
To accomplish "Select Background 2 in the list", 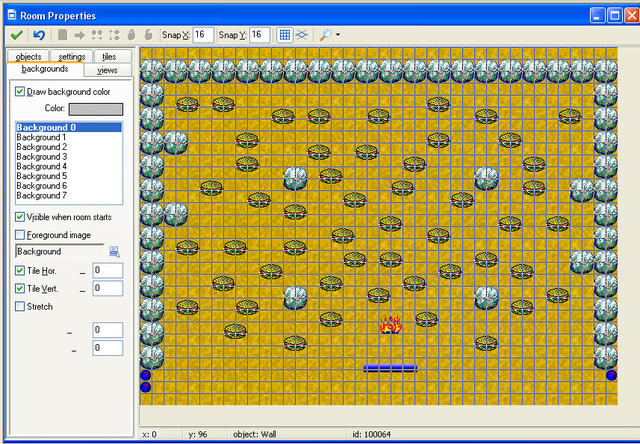I will tap(69, 147).
